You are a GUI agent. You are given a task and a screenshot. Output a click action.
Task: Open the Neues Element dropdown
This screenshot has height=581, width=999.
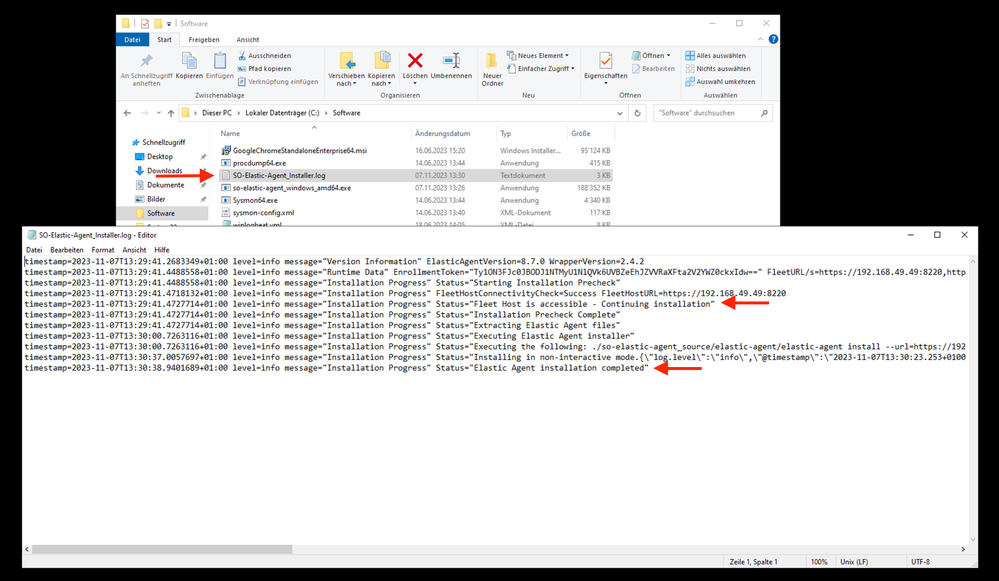[538, 55]
